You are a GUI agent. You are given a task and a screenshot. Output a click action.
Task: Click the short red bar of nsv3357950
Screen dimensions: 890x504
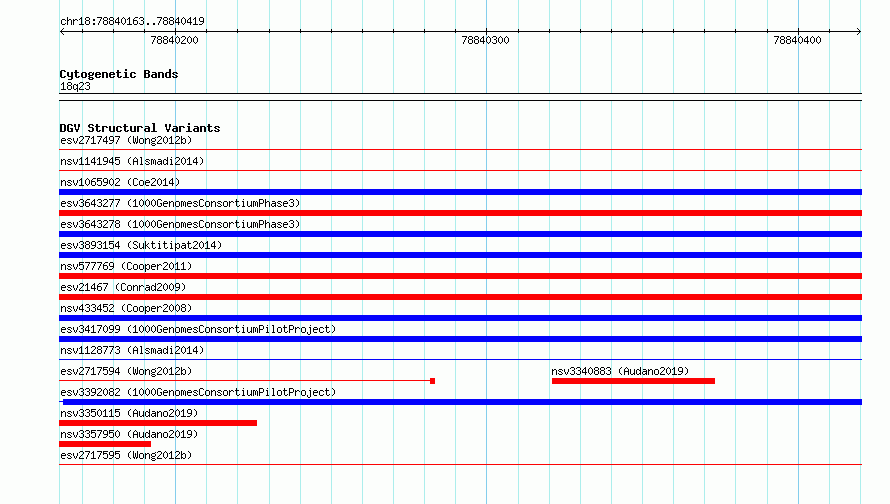[105, 444]
